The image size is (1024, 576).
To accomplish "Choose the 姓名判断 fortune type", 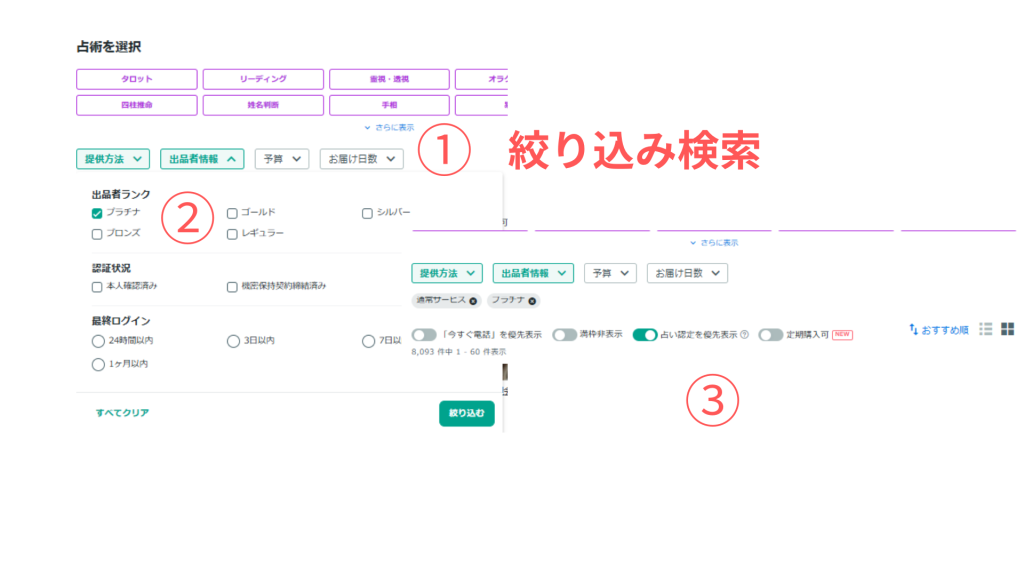I will [x=263, y=104].
